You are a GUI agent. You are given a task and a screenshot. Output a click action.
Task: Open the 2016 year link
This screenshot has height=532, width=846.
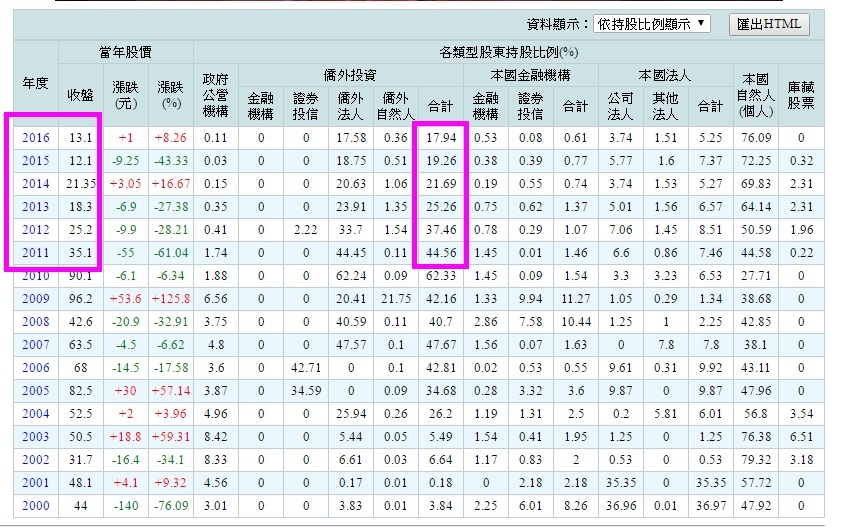tap(36, 138)
